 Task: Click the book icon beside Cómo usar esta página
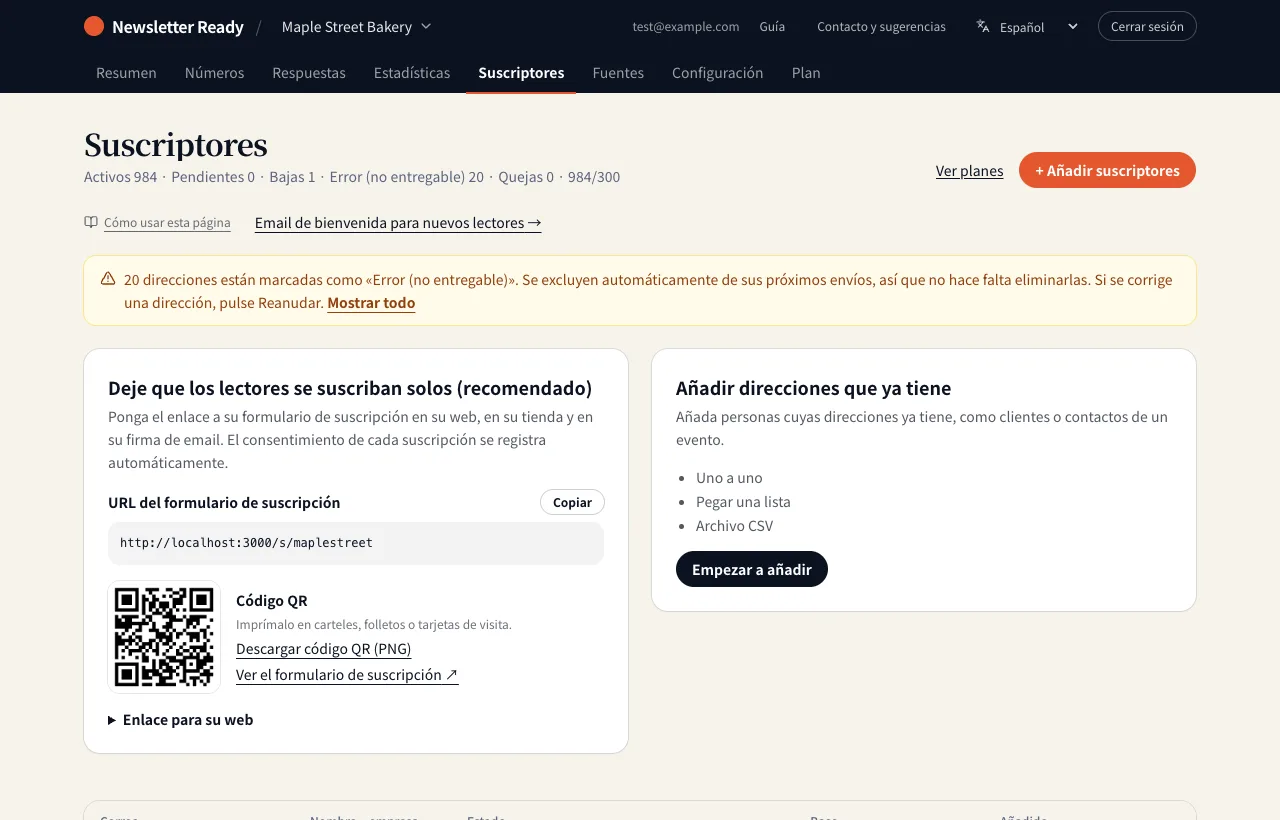[x=91, y=222]
